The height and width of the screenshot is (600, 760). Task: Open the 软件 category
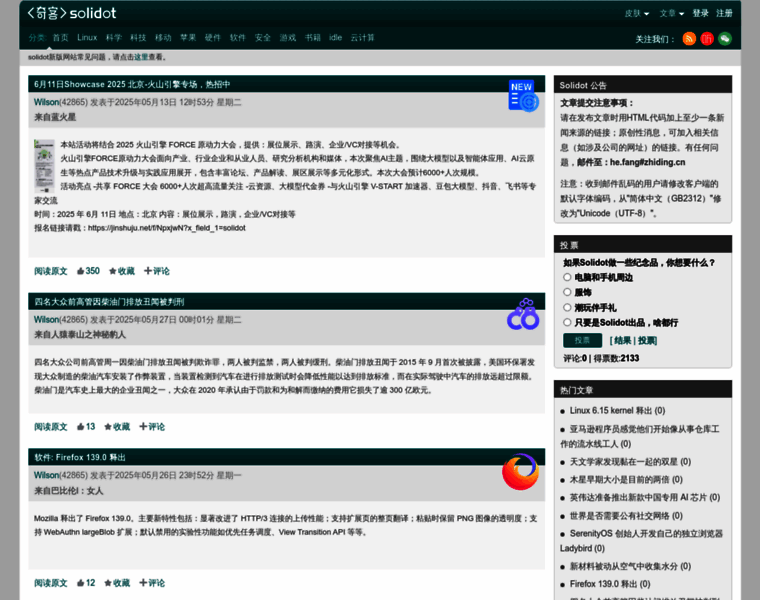tap(238, 37)
